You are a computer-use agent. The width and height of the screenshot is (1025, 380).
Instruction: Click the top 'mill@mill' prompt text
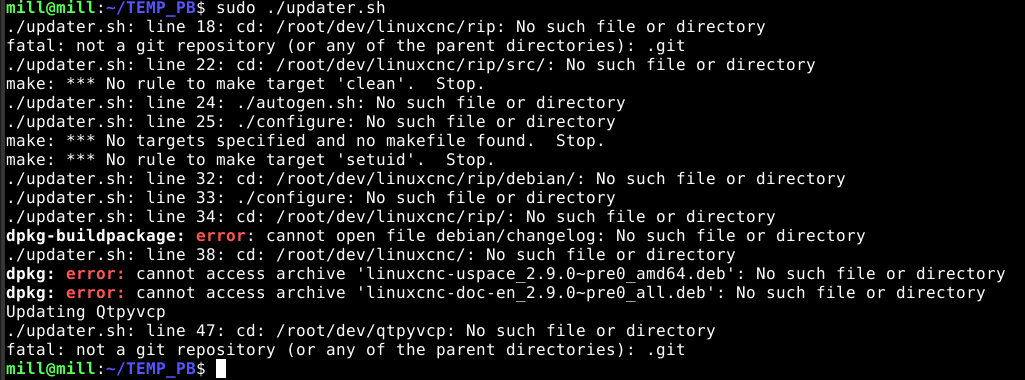click(51, 9)
